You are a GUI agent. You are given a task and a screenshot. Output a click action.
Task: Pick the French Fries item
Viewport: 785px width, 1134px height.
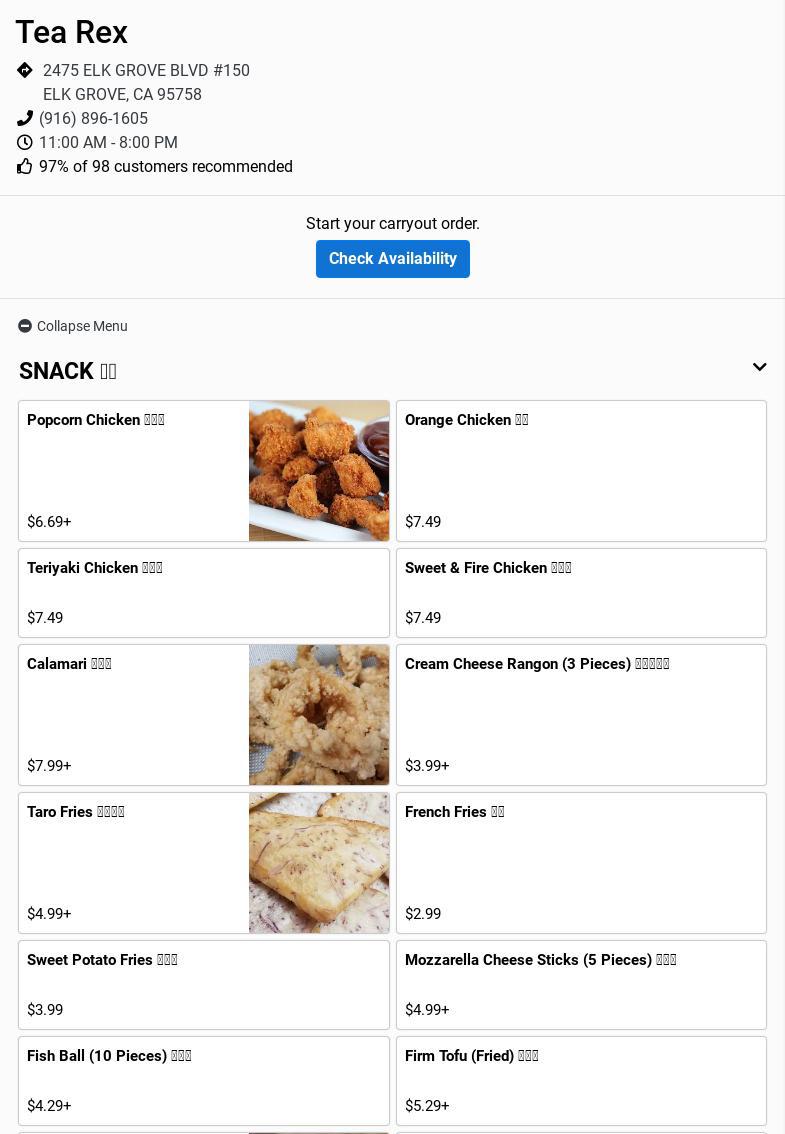pyautogui.click(x=581, y=863)
